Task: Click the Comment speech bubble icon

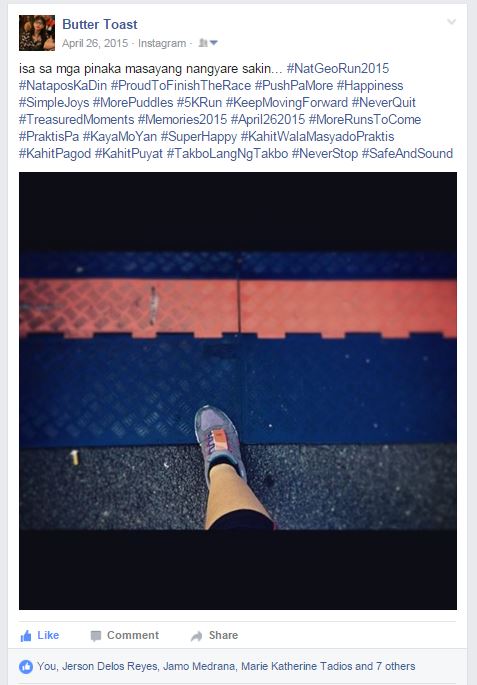Action: [x=96, y=636]
